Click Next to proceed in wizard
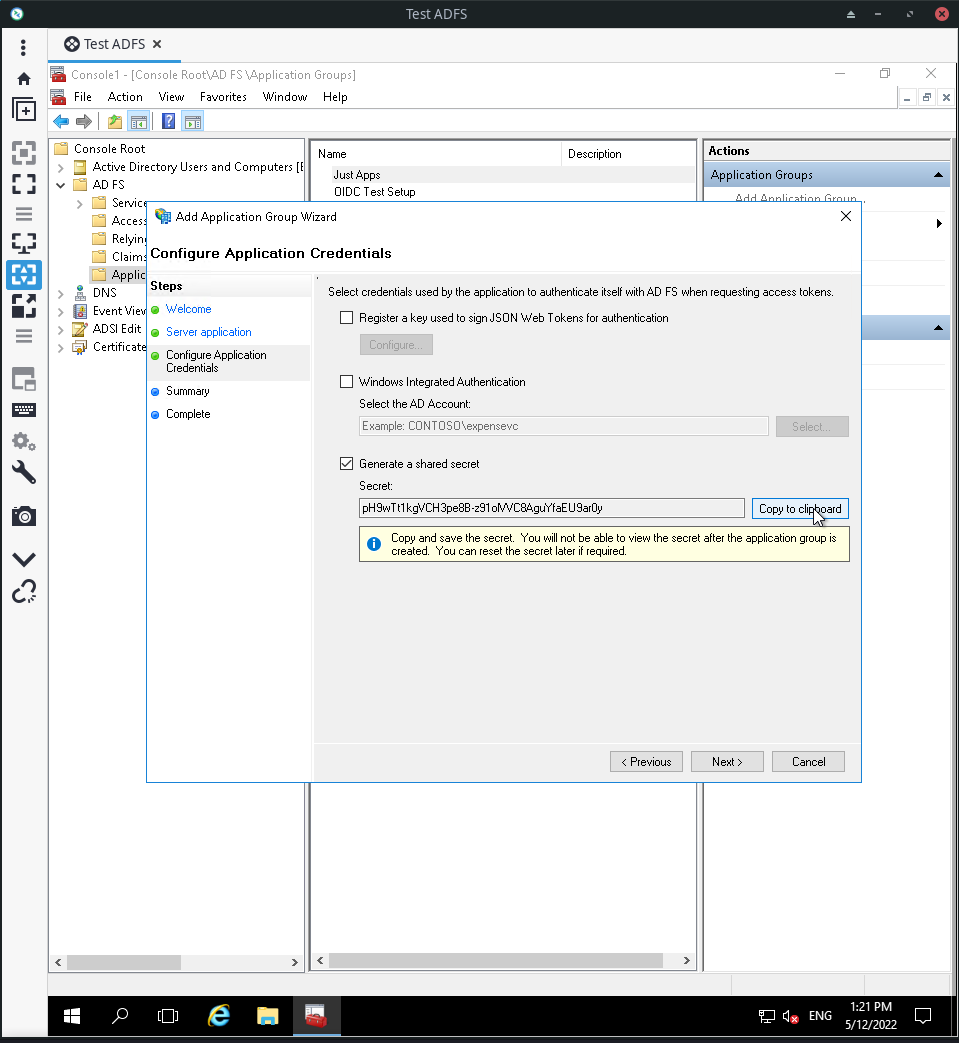959x1043 pixels. (727, 762)
